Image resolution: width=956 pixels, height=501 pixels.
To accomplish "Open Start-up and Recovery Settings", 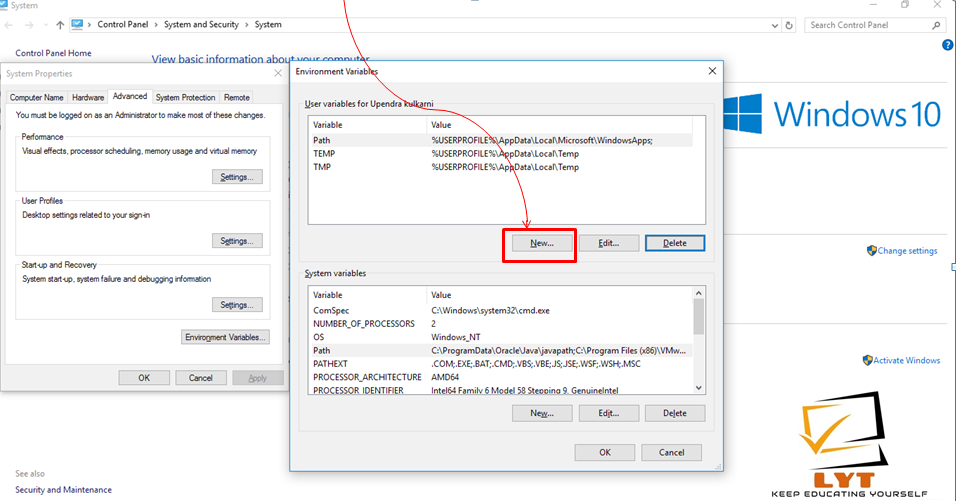I will [237, 305].
